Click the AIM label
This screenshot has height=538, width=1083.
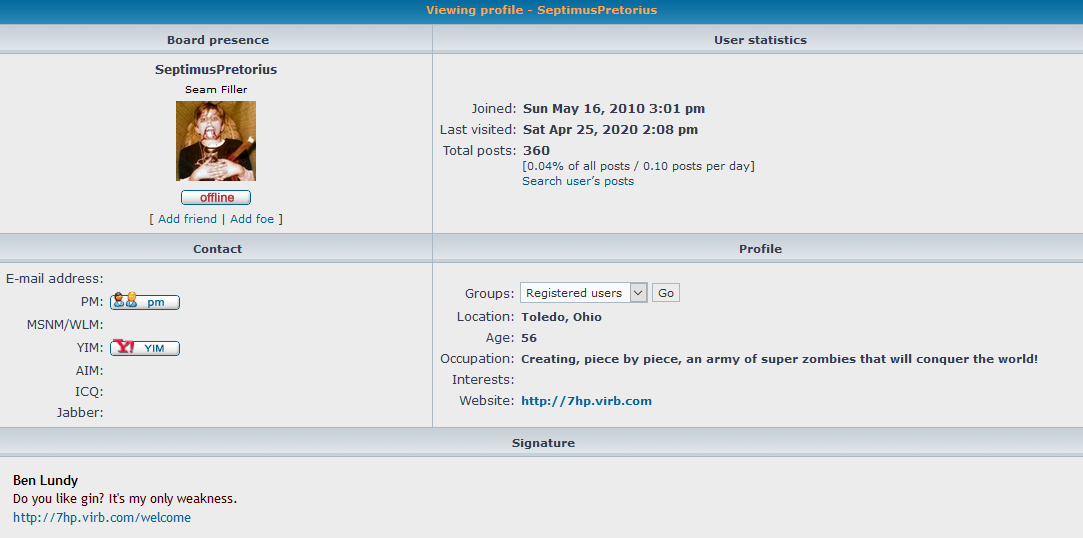90,371
